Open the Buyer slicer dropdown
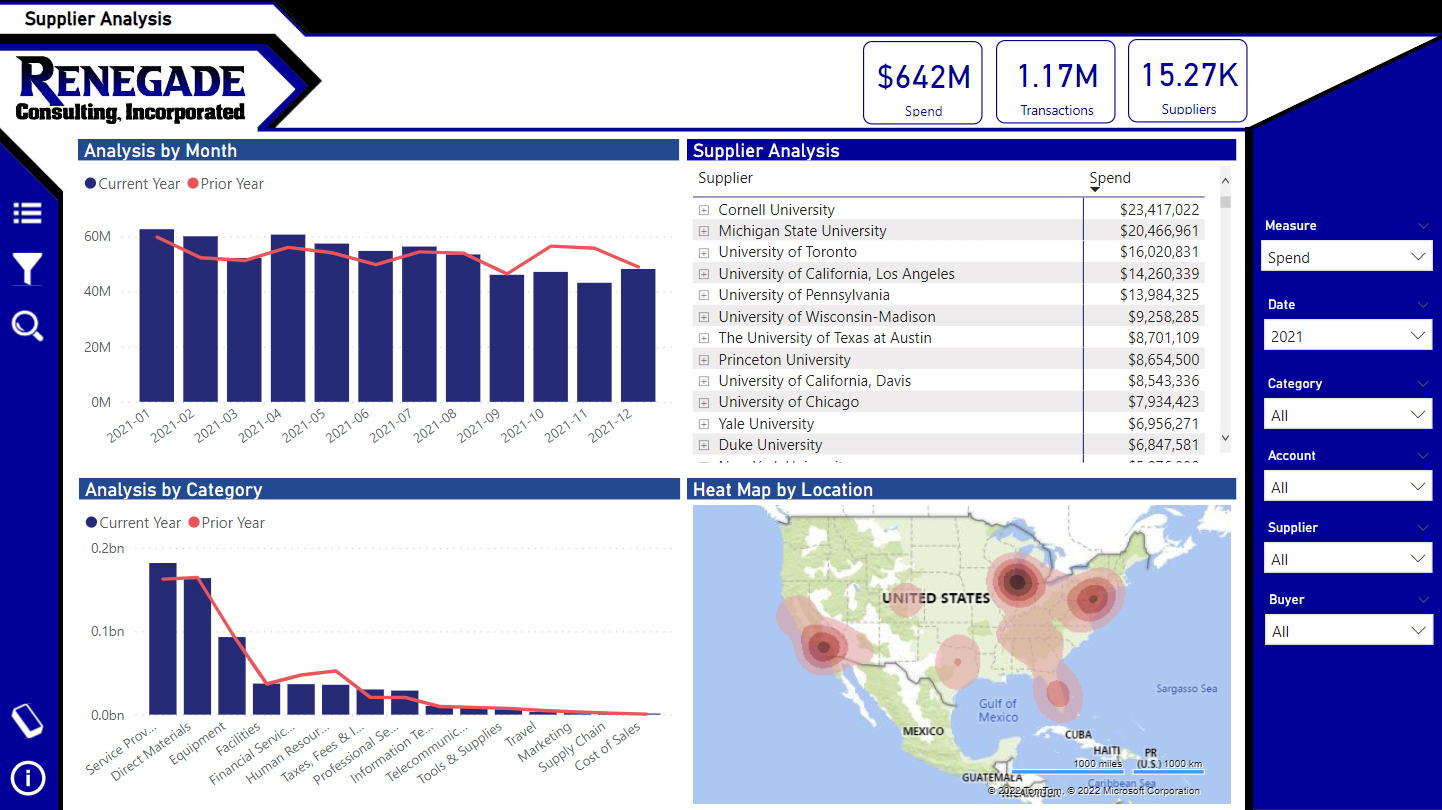 (x=1347, y=631)
